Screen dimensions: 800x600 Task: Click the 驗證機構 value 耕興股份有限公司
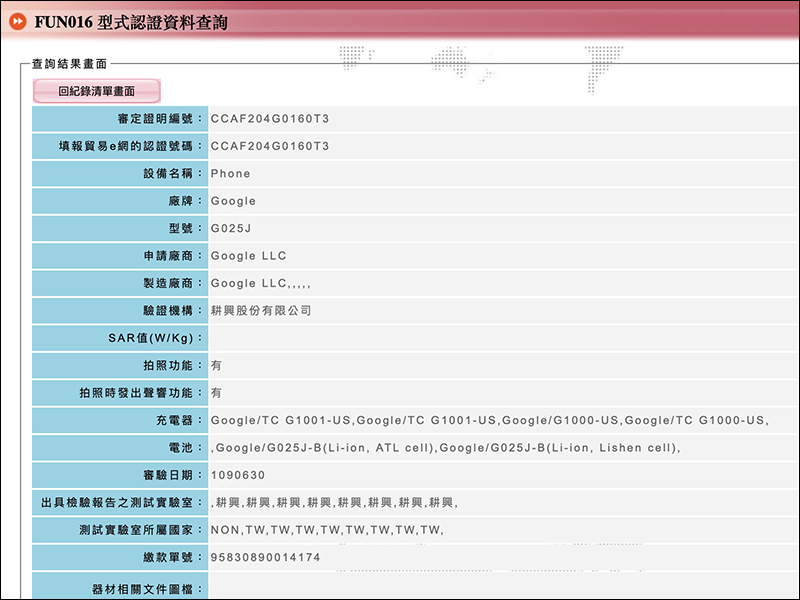pos(261,311)
